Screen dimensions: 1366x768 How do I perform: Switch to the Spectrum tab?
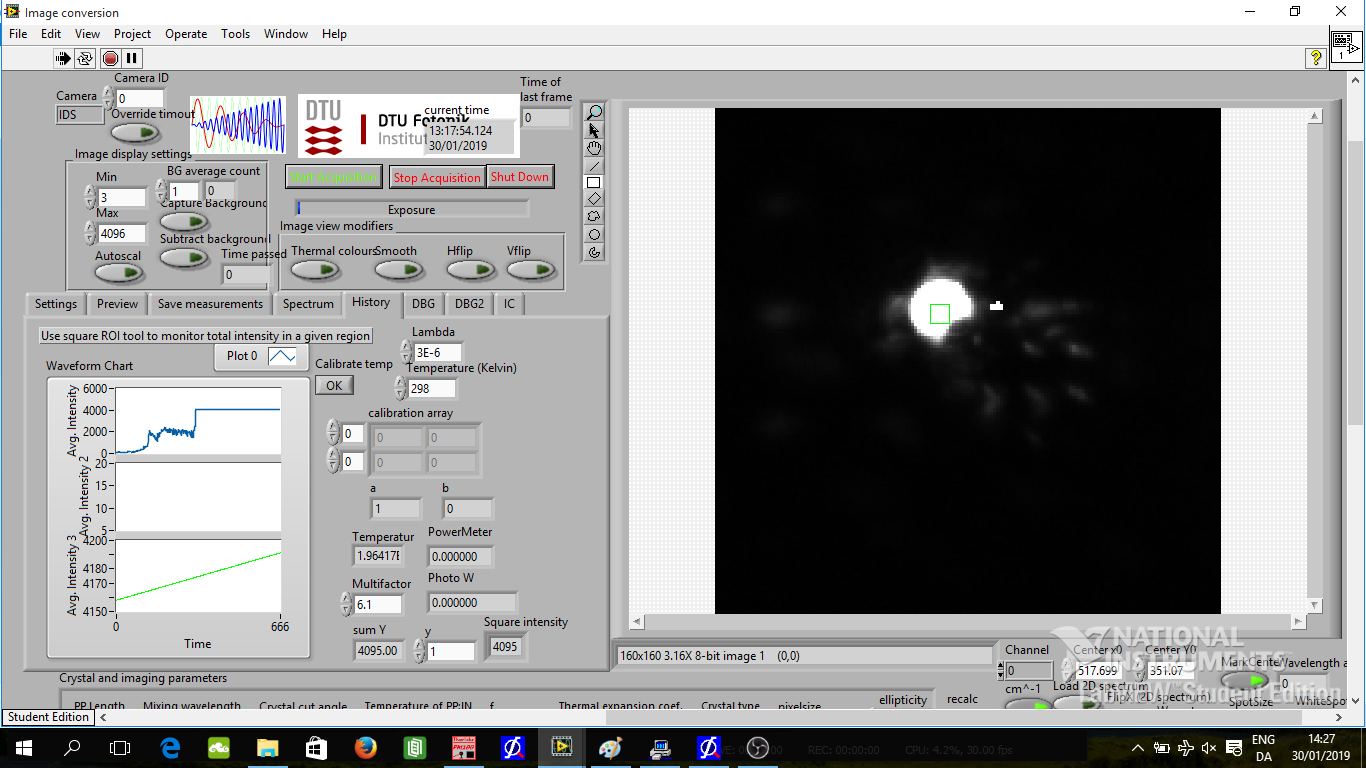[x=308, y=304]
